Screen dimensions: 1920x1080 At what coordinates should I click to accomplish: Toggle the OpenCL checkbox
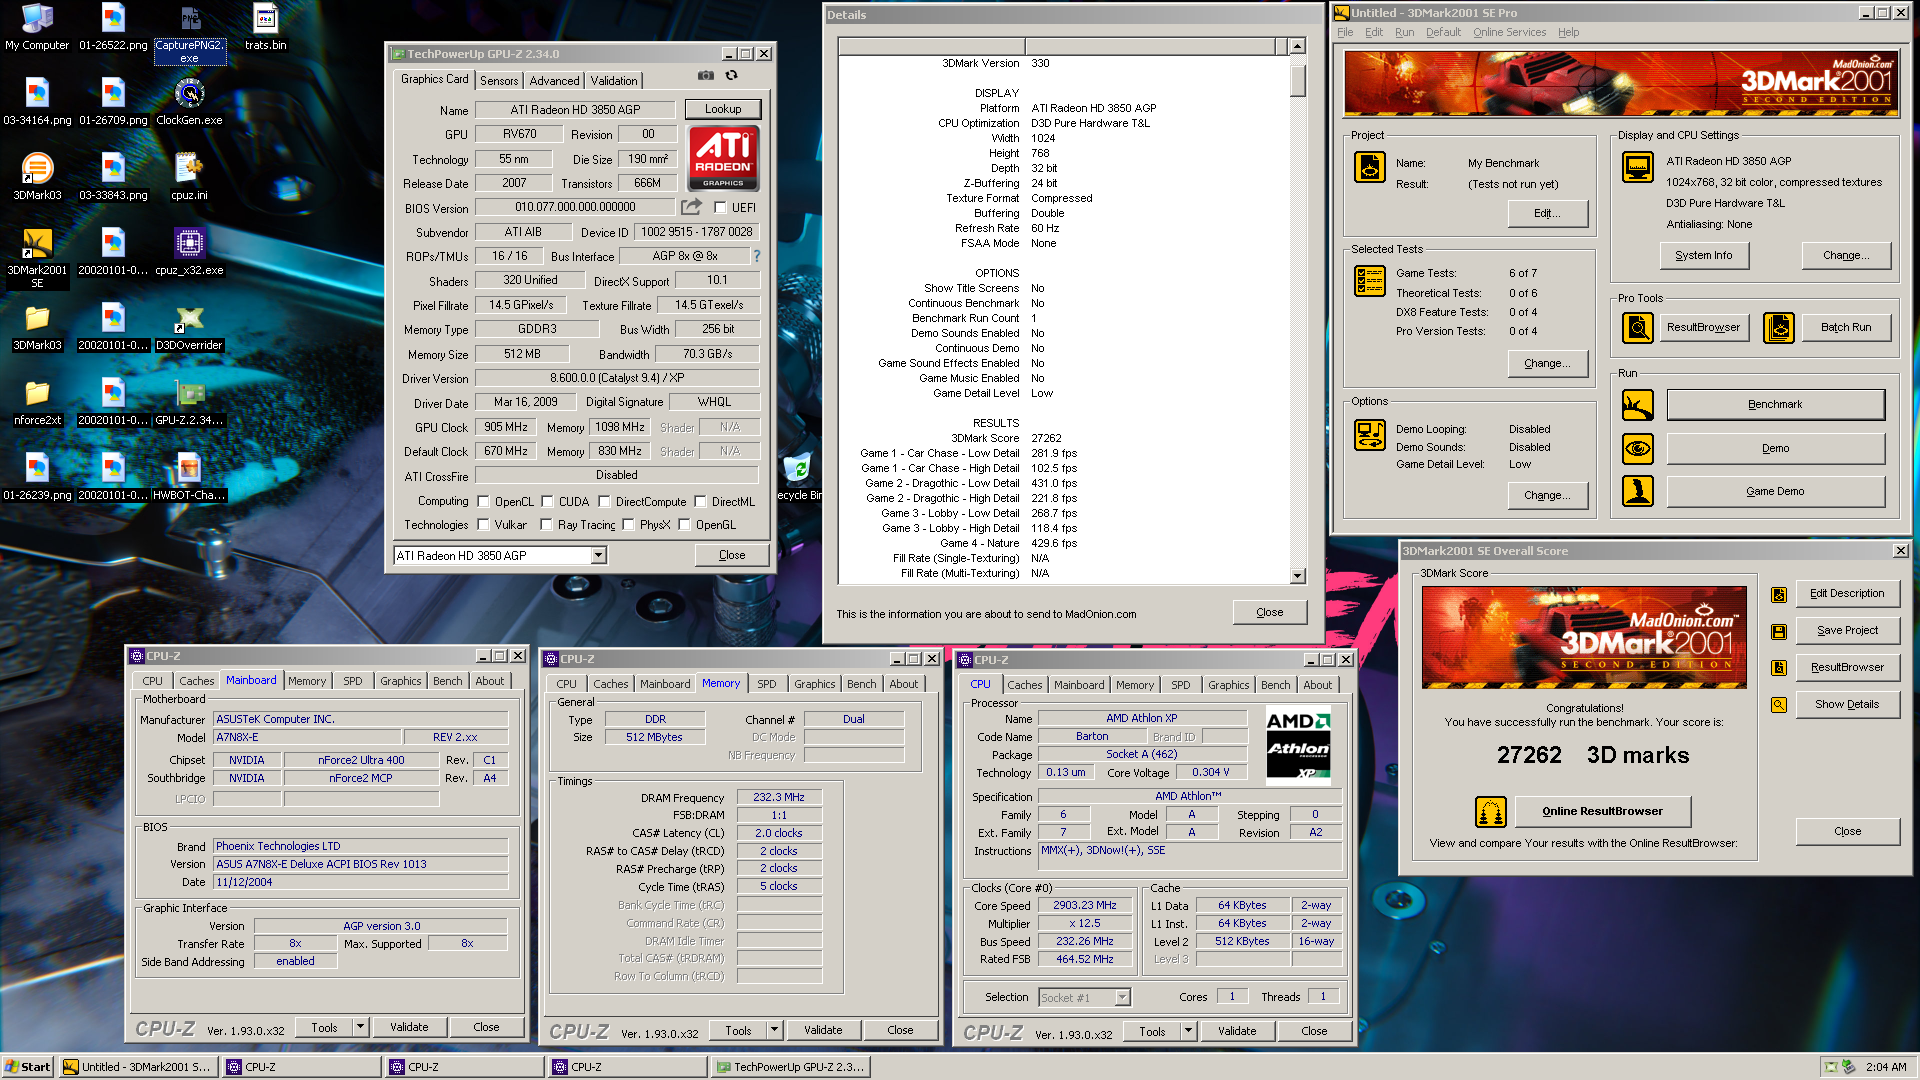tap(484, 502)
